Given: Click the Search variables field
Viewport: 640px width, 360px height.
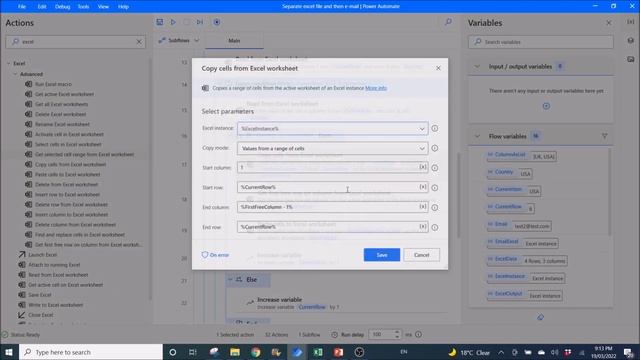Looking at the screenshot, I should pos(540,42).
